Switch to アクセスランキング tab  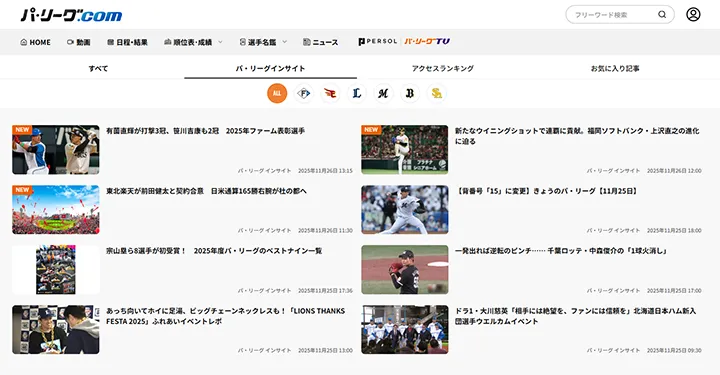click(x=443, y=68)
